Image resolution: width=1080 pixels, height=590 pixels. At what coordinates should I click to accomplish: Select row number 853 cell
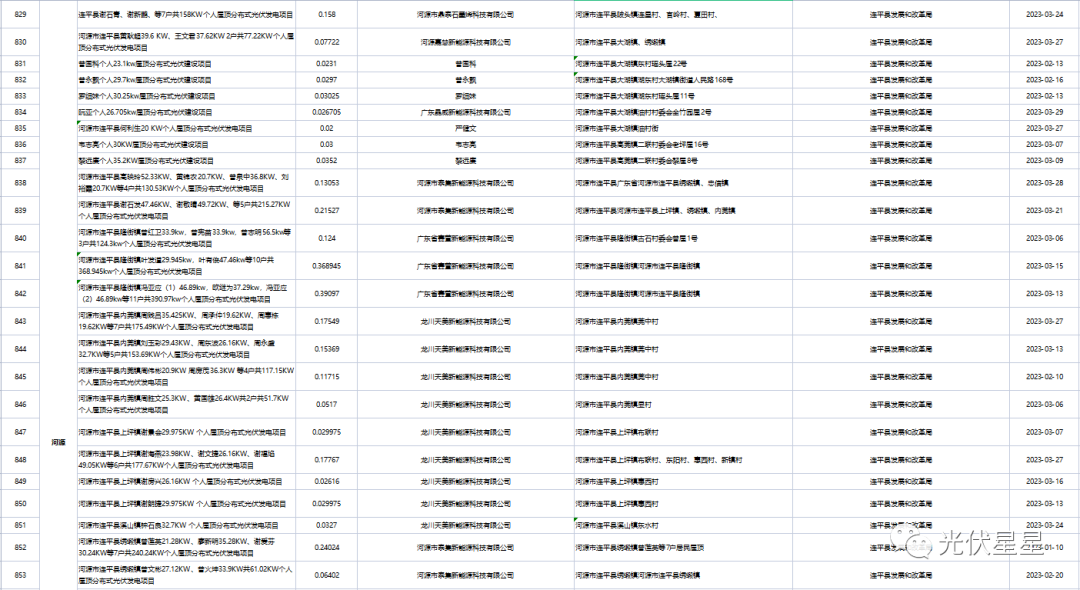point(20,575)
